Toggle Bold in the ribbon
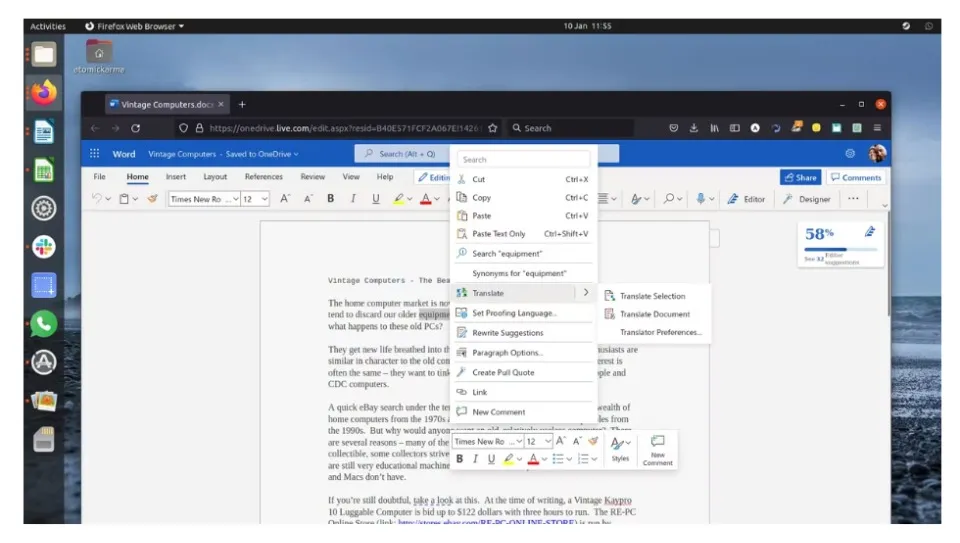This screenshot has width=960, height=543. [x=331, y=199]
